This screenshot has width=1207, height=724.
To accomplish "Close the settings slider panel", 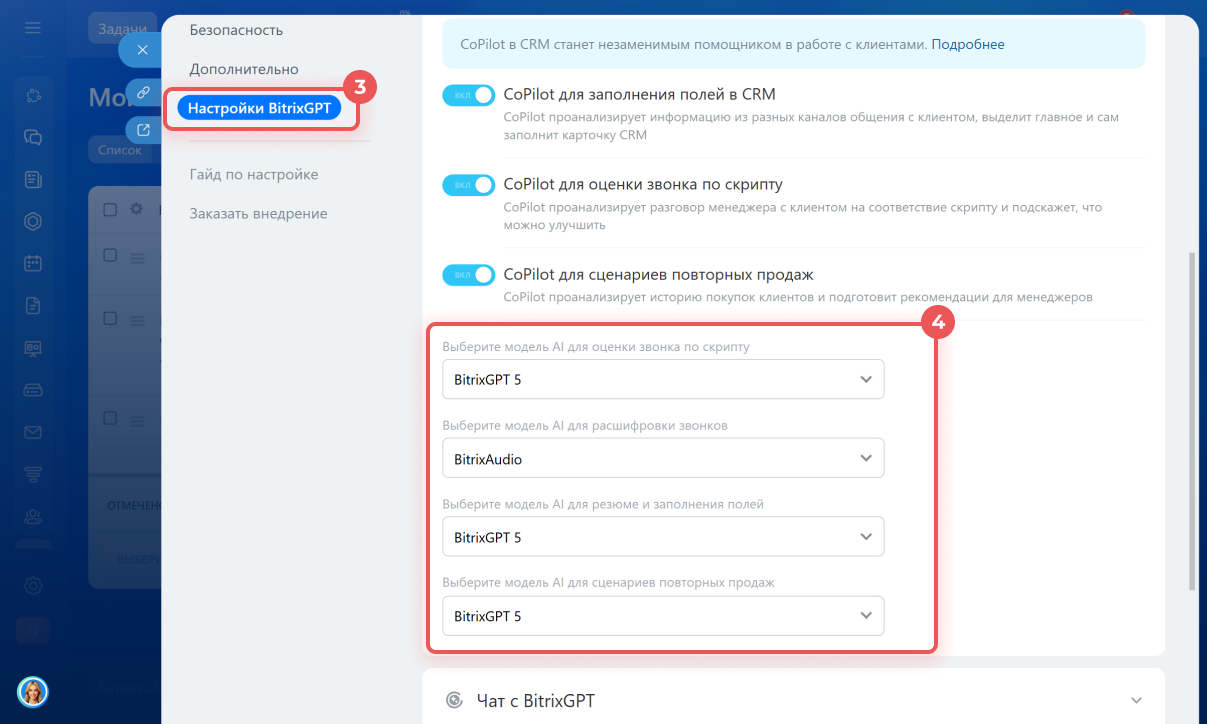I will point(142,49).
